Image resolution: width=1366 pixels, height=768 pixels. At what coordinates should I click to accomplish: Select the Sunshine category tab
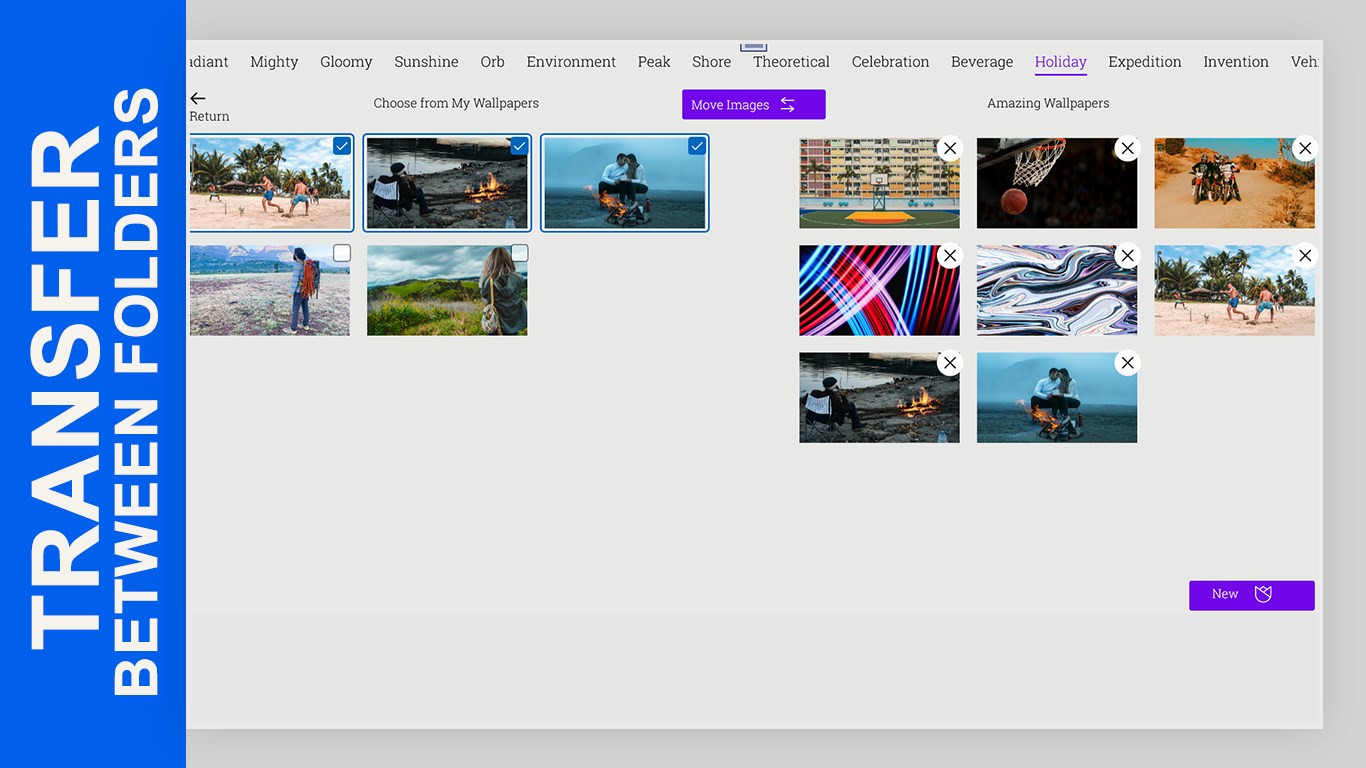pyautogui.click(x=426, y=62)
